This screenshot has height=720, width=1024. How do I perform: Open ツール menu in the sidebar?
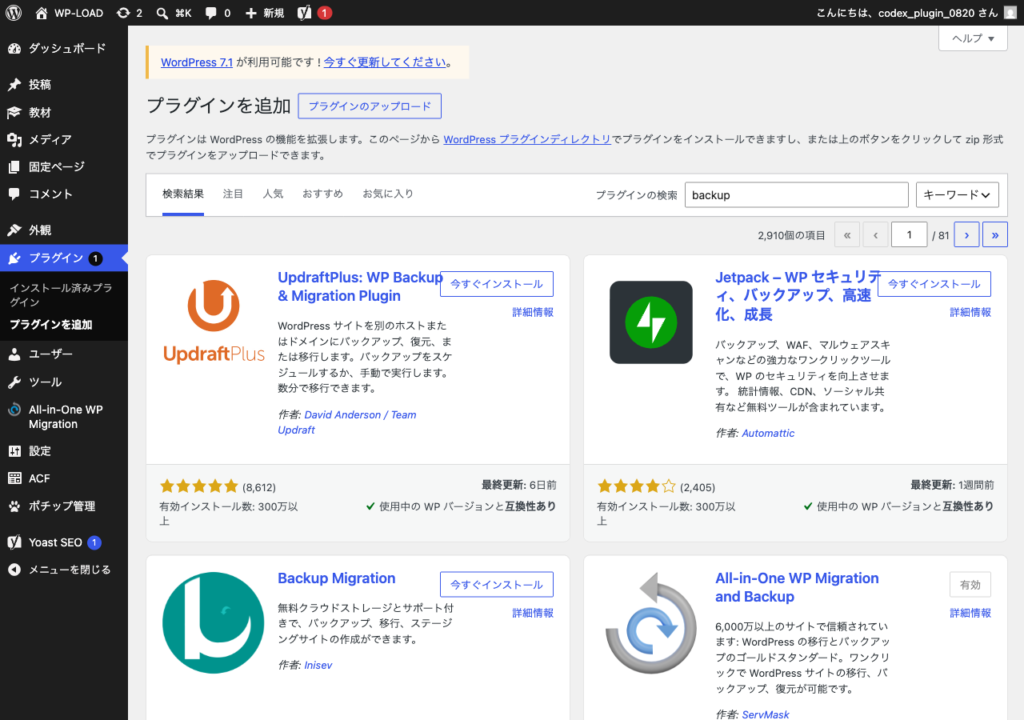pos(64,382)
